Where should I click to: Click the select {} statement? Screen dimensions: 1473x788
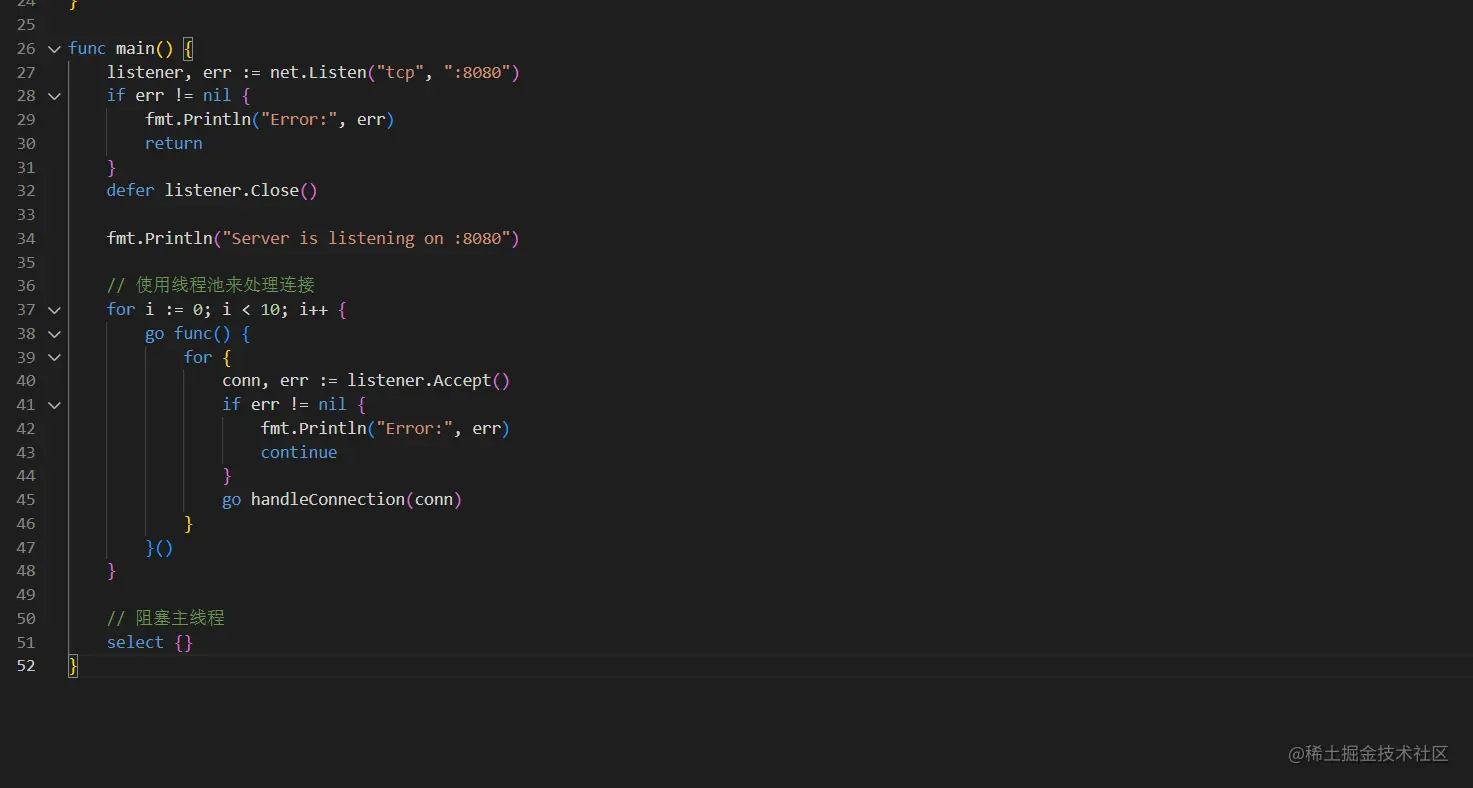pos(150,642)
